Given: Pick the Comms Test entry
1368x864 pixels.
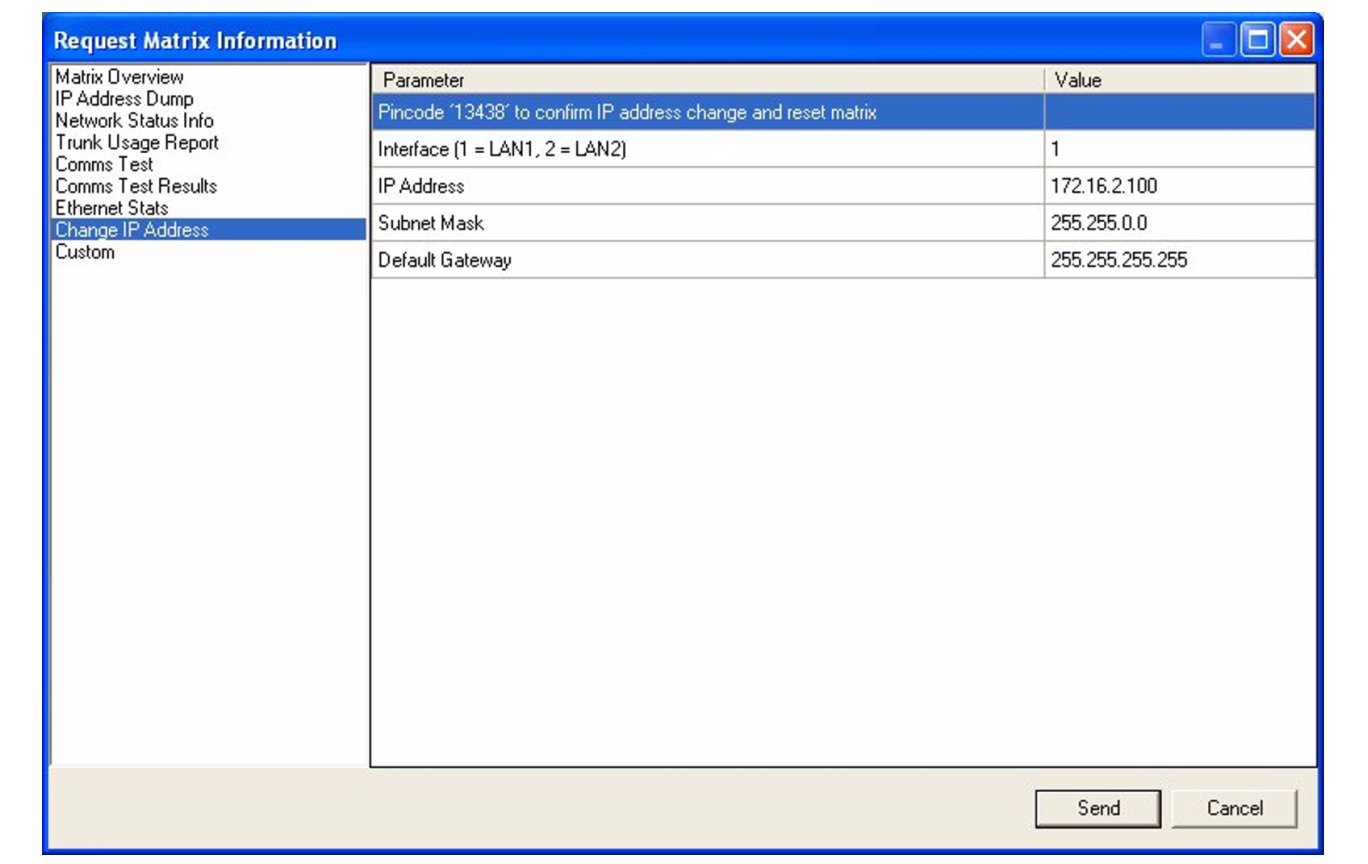Looking at the screenshot, I should click(x=104, y=165).
